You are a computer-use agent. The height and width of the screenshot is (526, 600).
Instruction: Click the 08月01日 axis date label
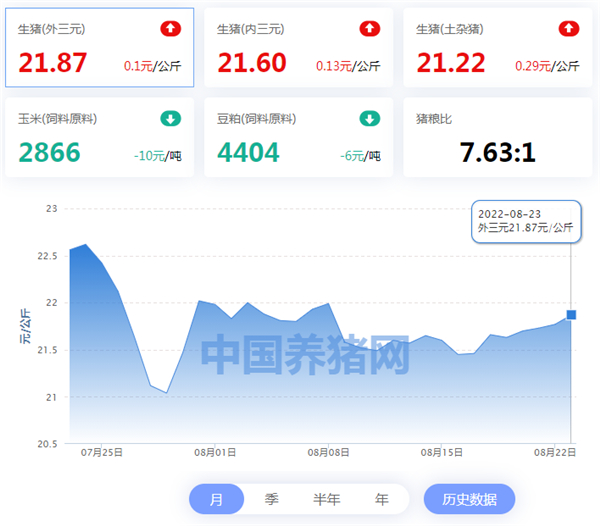214,453
